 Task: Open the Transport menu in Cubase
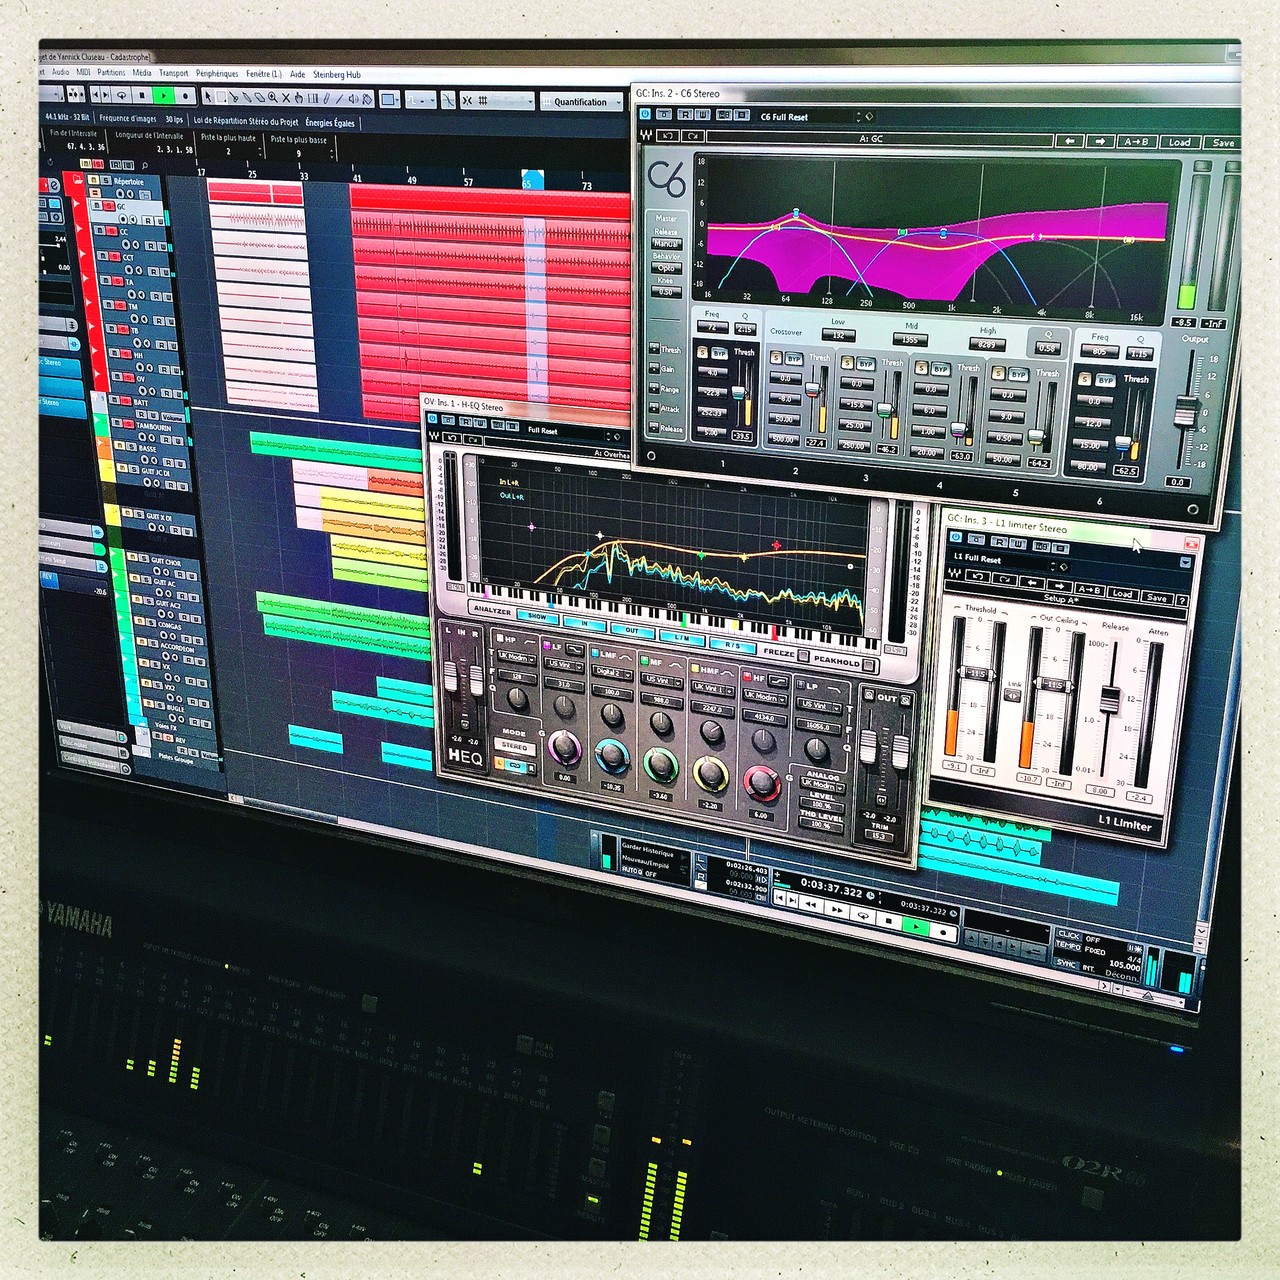pyautogui.click(x=173, y=73)
